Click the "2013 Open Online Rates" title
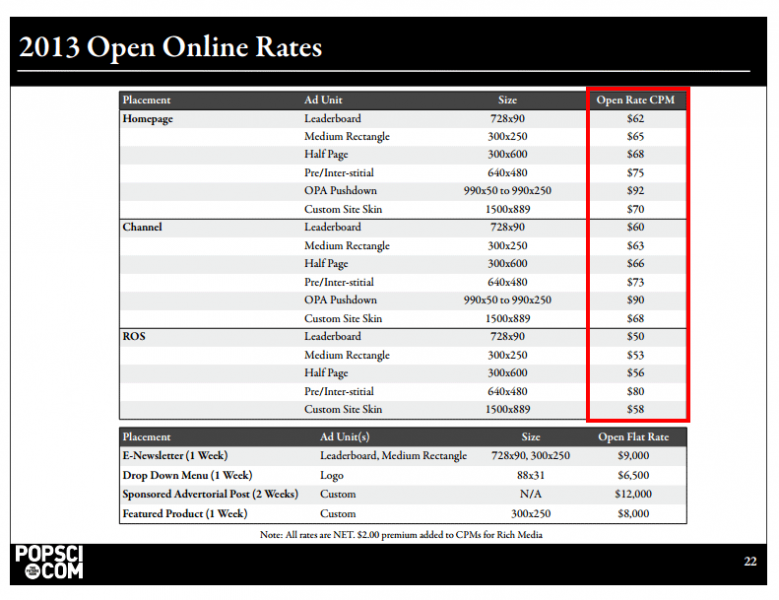 coord(170,47)
